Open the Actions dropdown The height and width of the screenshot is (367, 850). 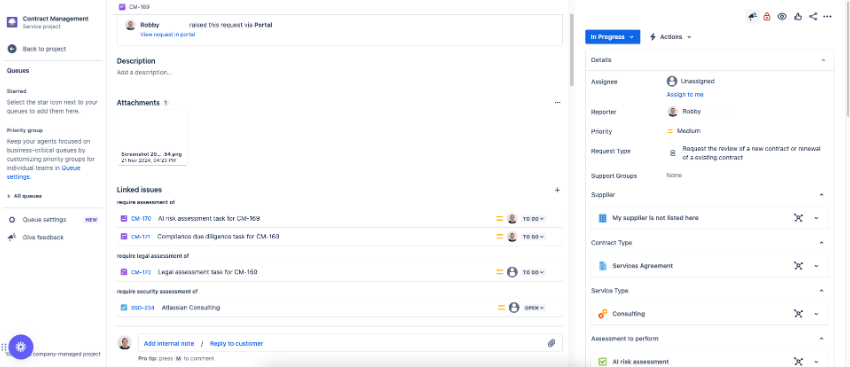(x=670, y=37)
